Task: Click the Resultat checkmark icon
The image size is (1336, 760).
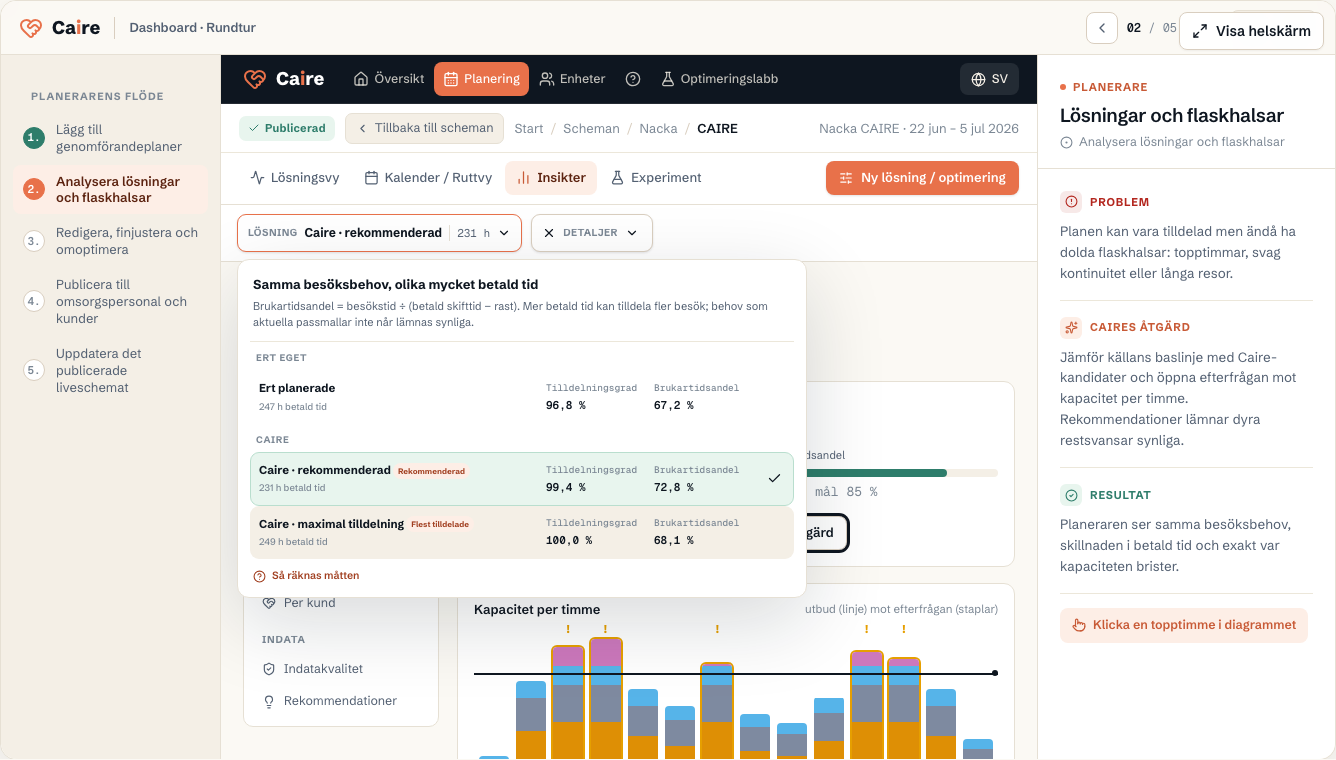Action: (x=1071, y=495)
